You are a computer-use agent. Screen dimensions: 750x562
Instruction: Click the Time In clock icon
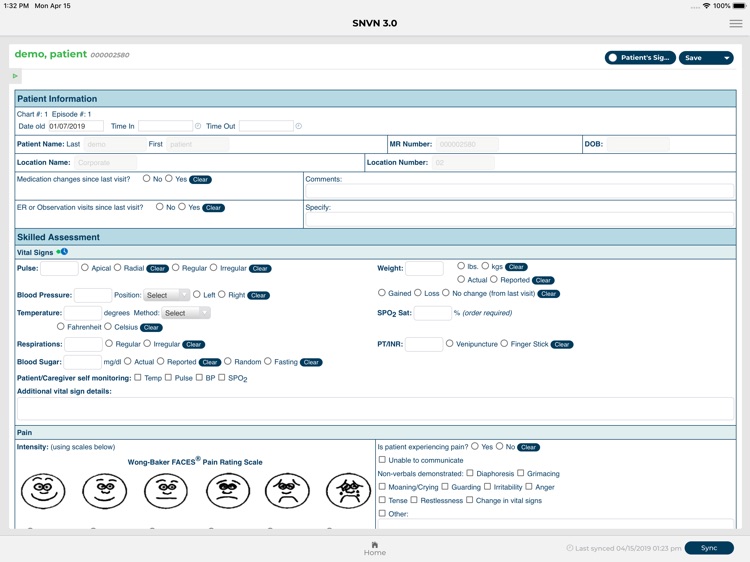(198, 126)
